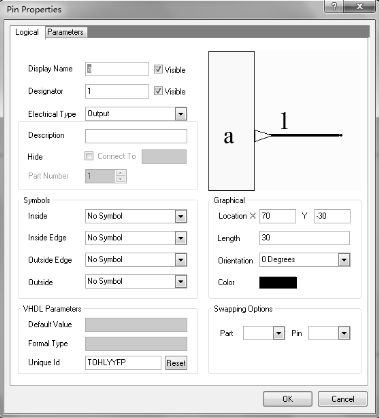Increase the Part Number stepper value
379x418 pixels.
click(121, 173)
